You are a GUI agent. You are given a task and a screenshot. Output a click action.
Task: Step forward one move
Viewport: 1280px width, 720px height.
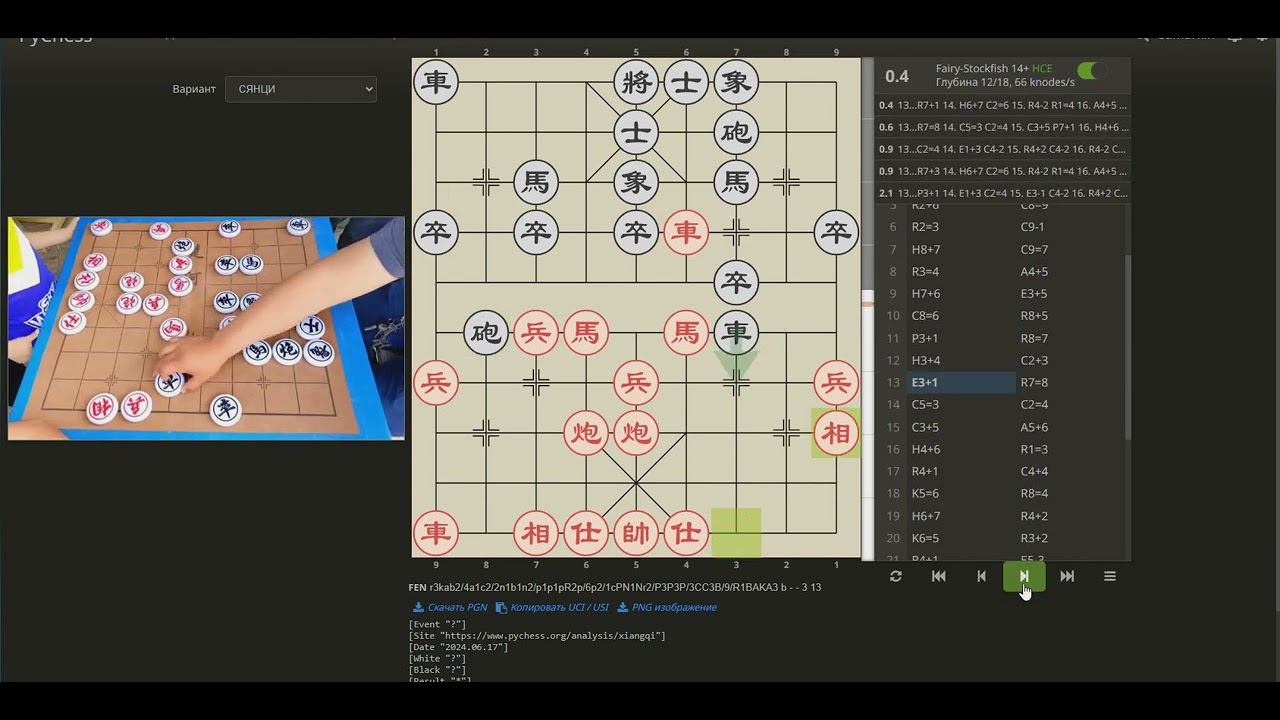pyautogui.click(x=1024, y=576)
